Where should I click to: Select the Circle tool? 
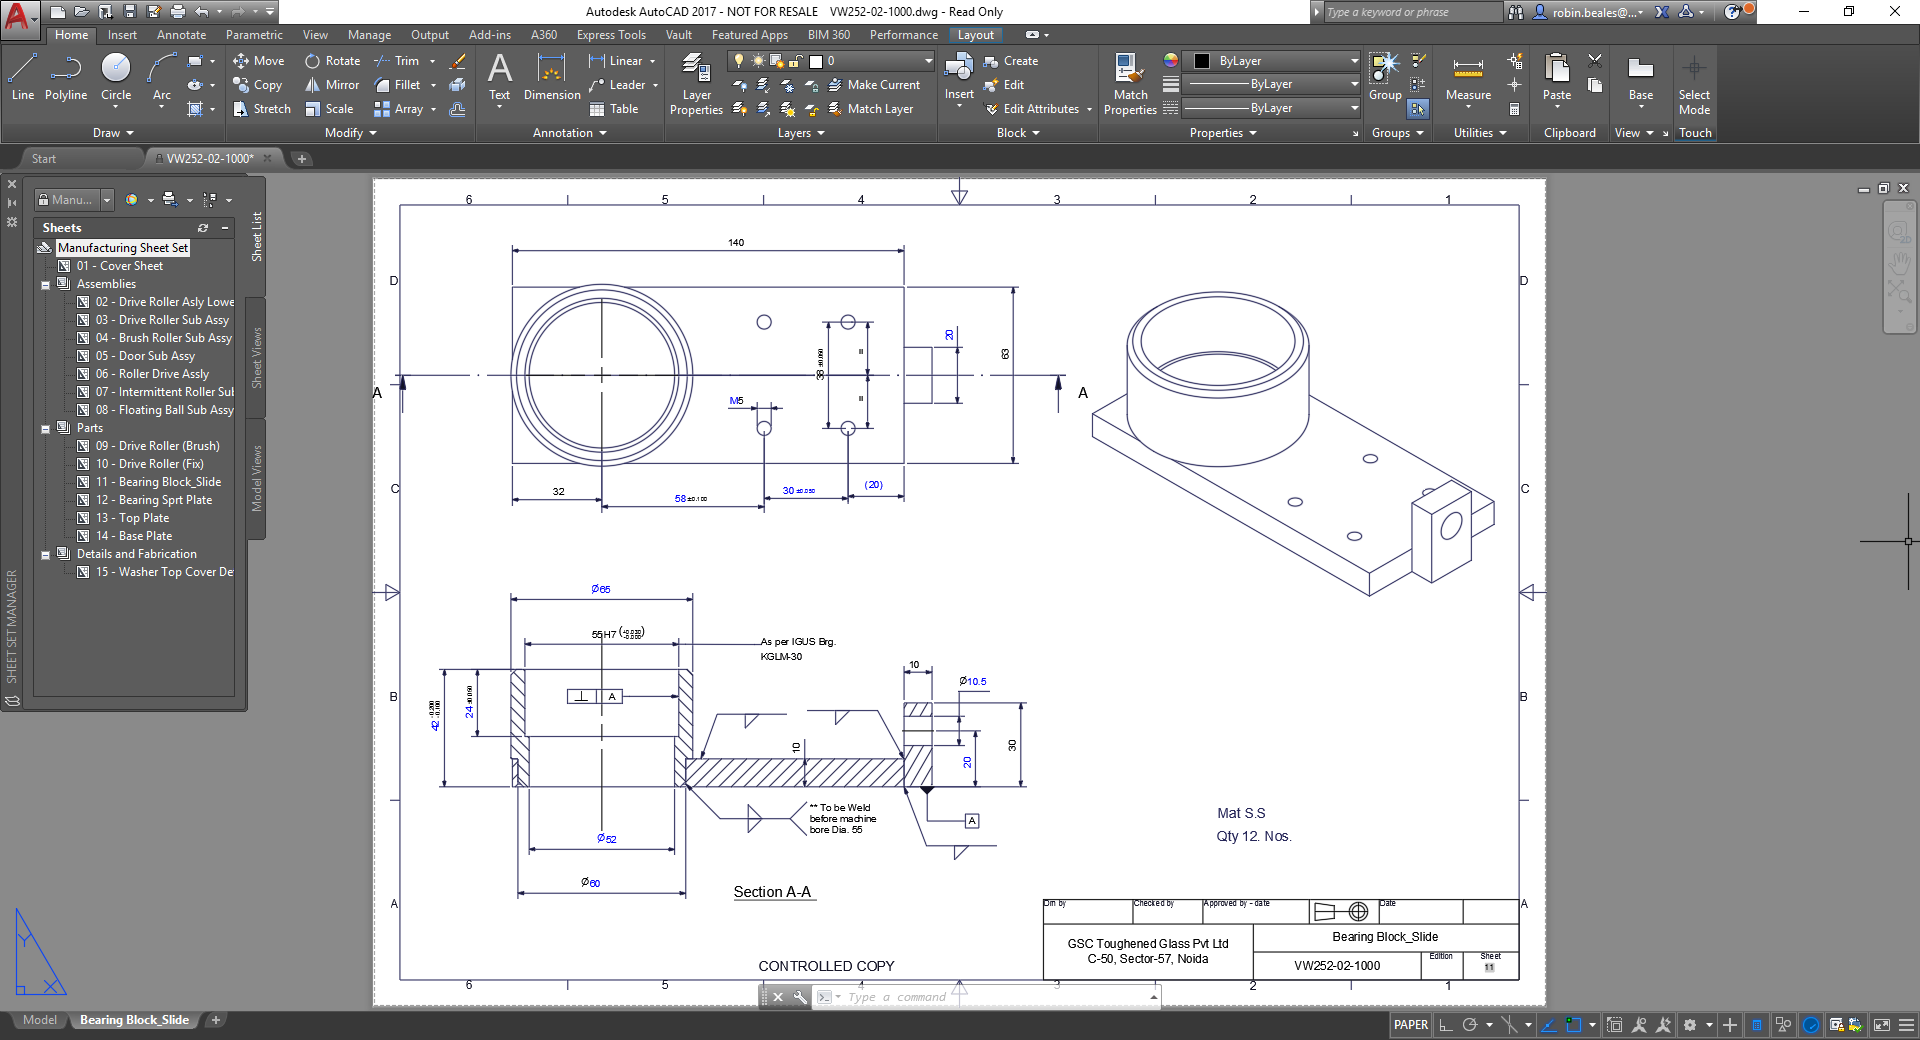tap(116, 78)
